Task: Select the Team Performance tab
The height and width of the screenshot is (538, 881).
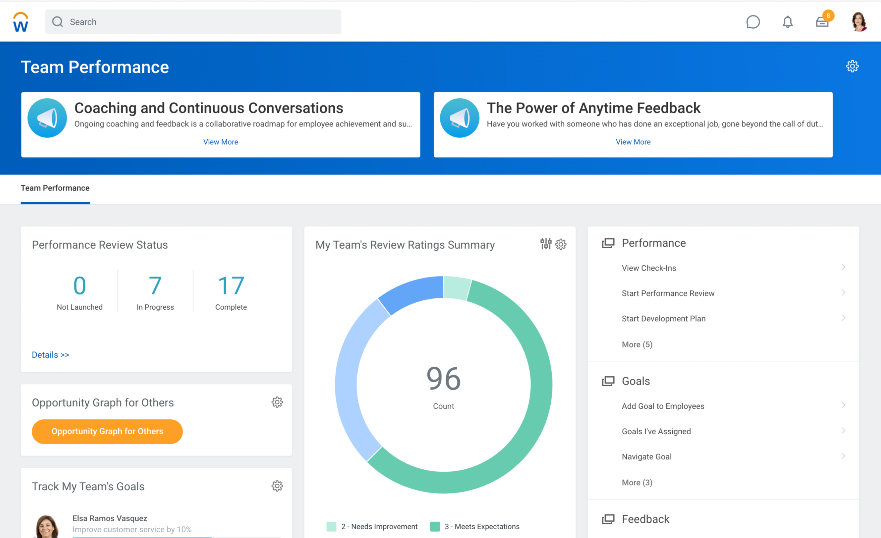Action: (x=55, y=188)
